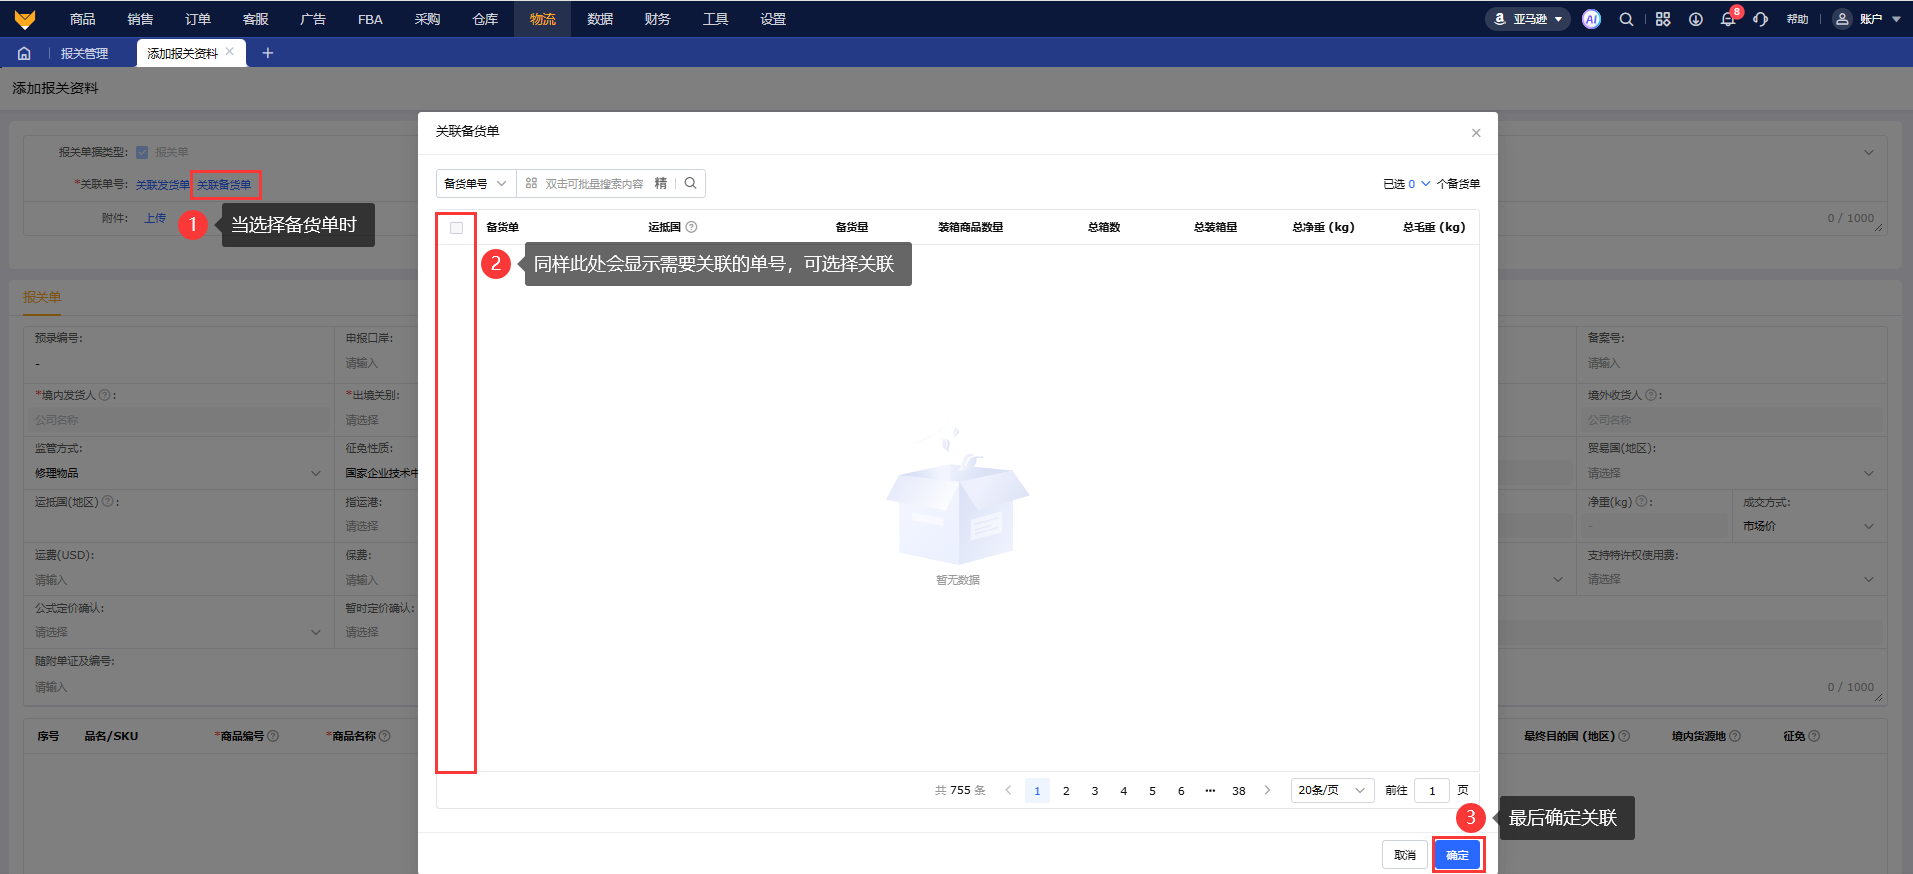The height and width of the screenshot is (874, 1913).
Task: Click the 上传 attachment upload link
Action: point(155,218)
